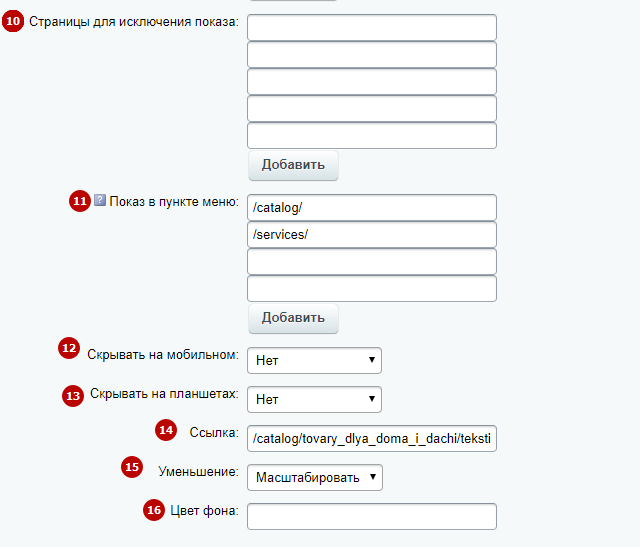The height and width of the screenshot is (547, 640).
Task: Open the "Скрывать на планшетах" dropdown
Action: pos(314,399)
